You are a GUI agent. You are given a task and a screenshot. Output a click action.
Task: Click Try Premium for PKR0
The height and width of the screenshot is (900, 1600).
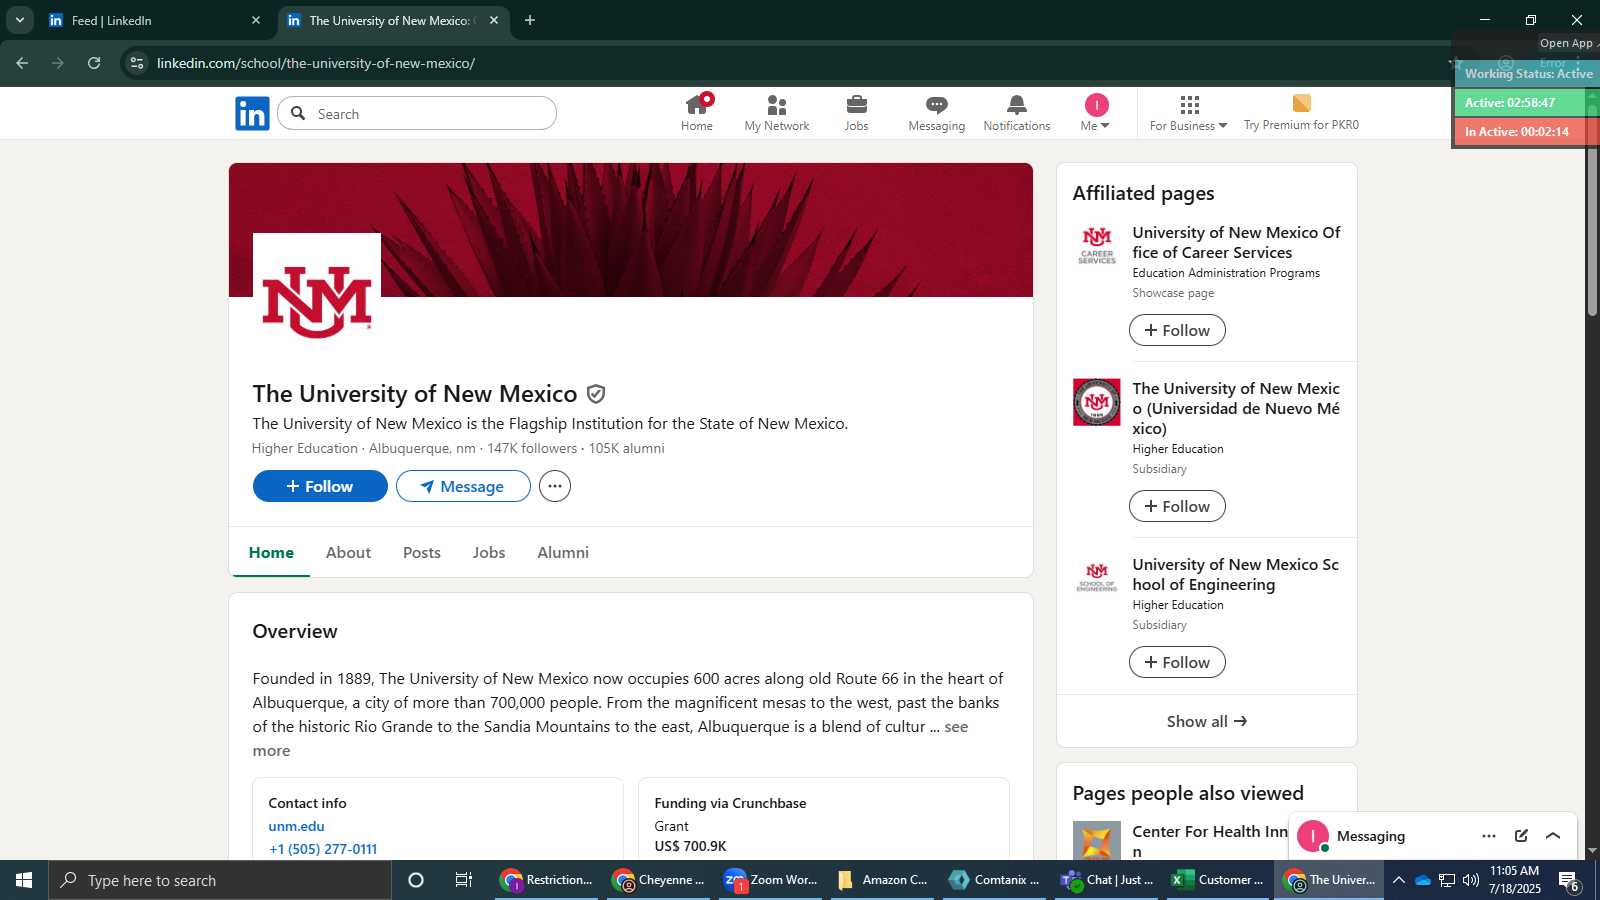[1301, 112]
